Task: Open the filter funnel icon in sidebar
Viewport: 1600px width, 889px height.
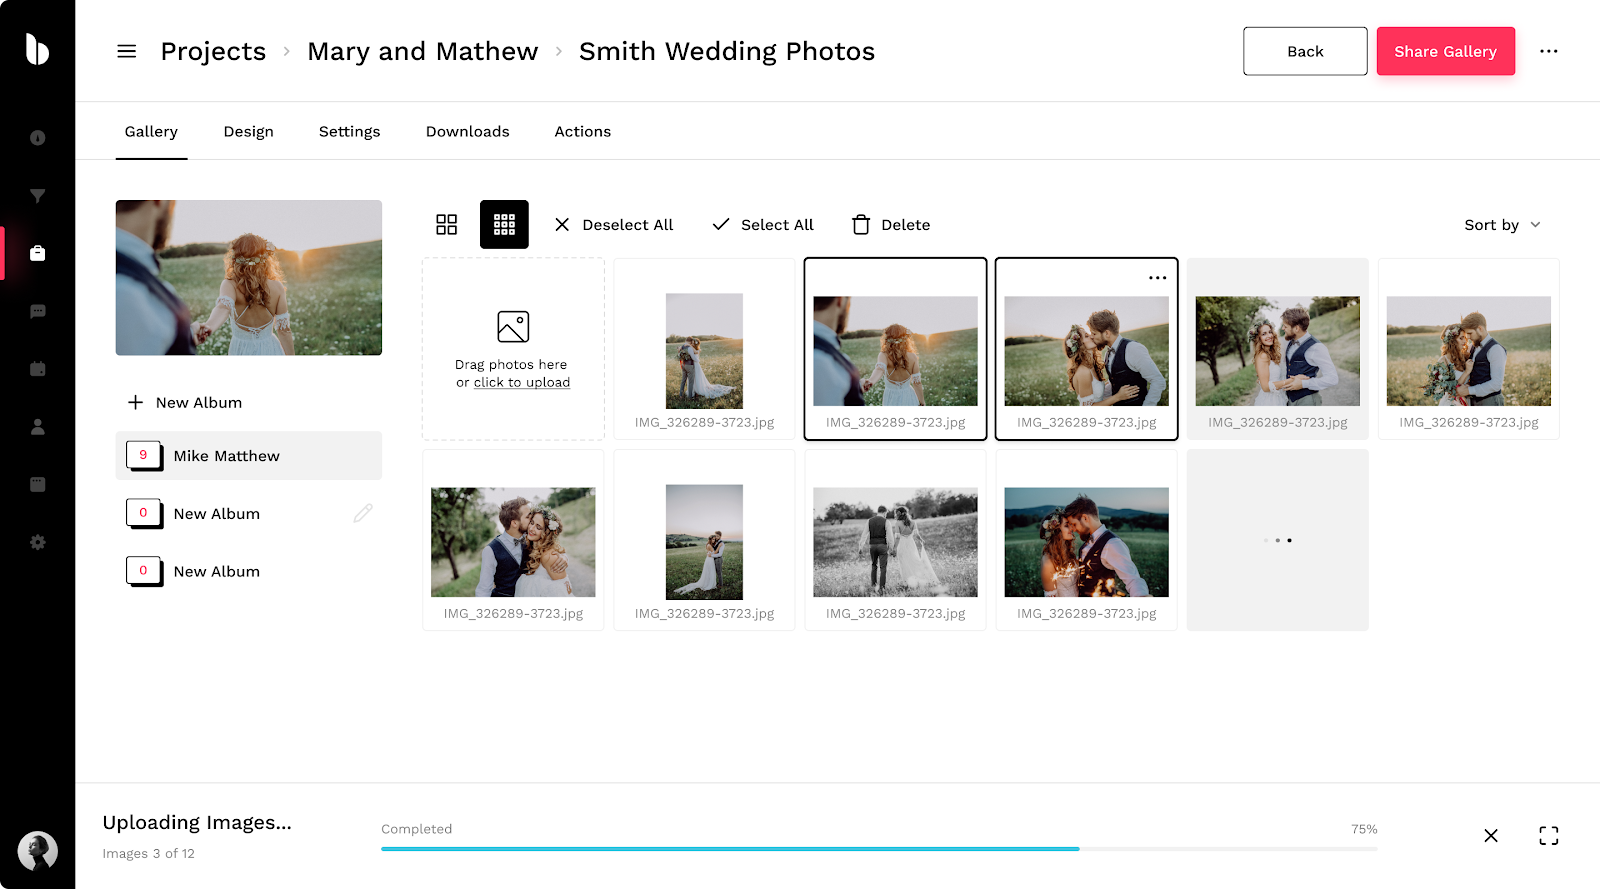Action: click(x=38, y=196)
